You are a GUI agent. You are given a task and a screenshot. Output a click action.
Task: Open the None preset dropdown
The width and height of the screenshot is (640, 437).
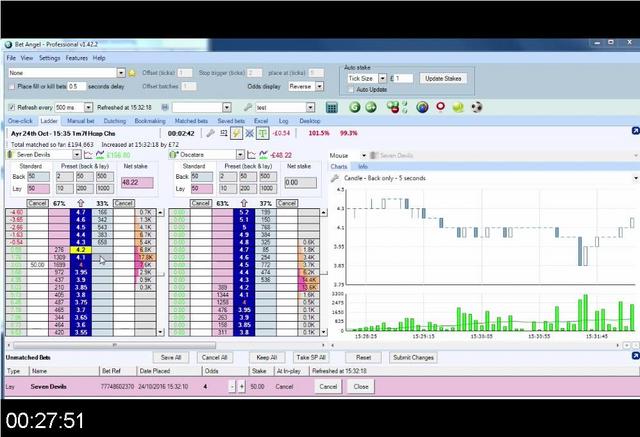coord(121,73)
